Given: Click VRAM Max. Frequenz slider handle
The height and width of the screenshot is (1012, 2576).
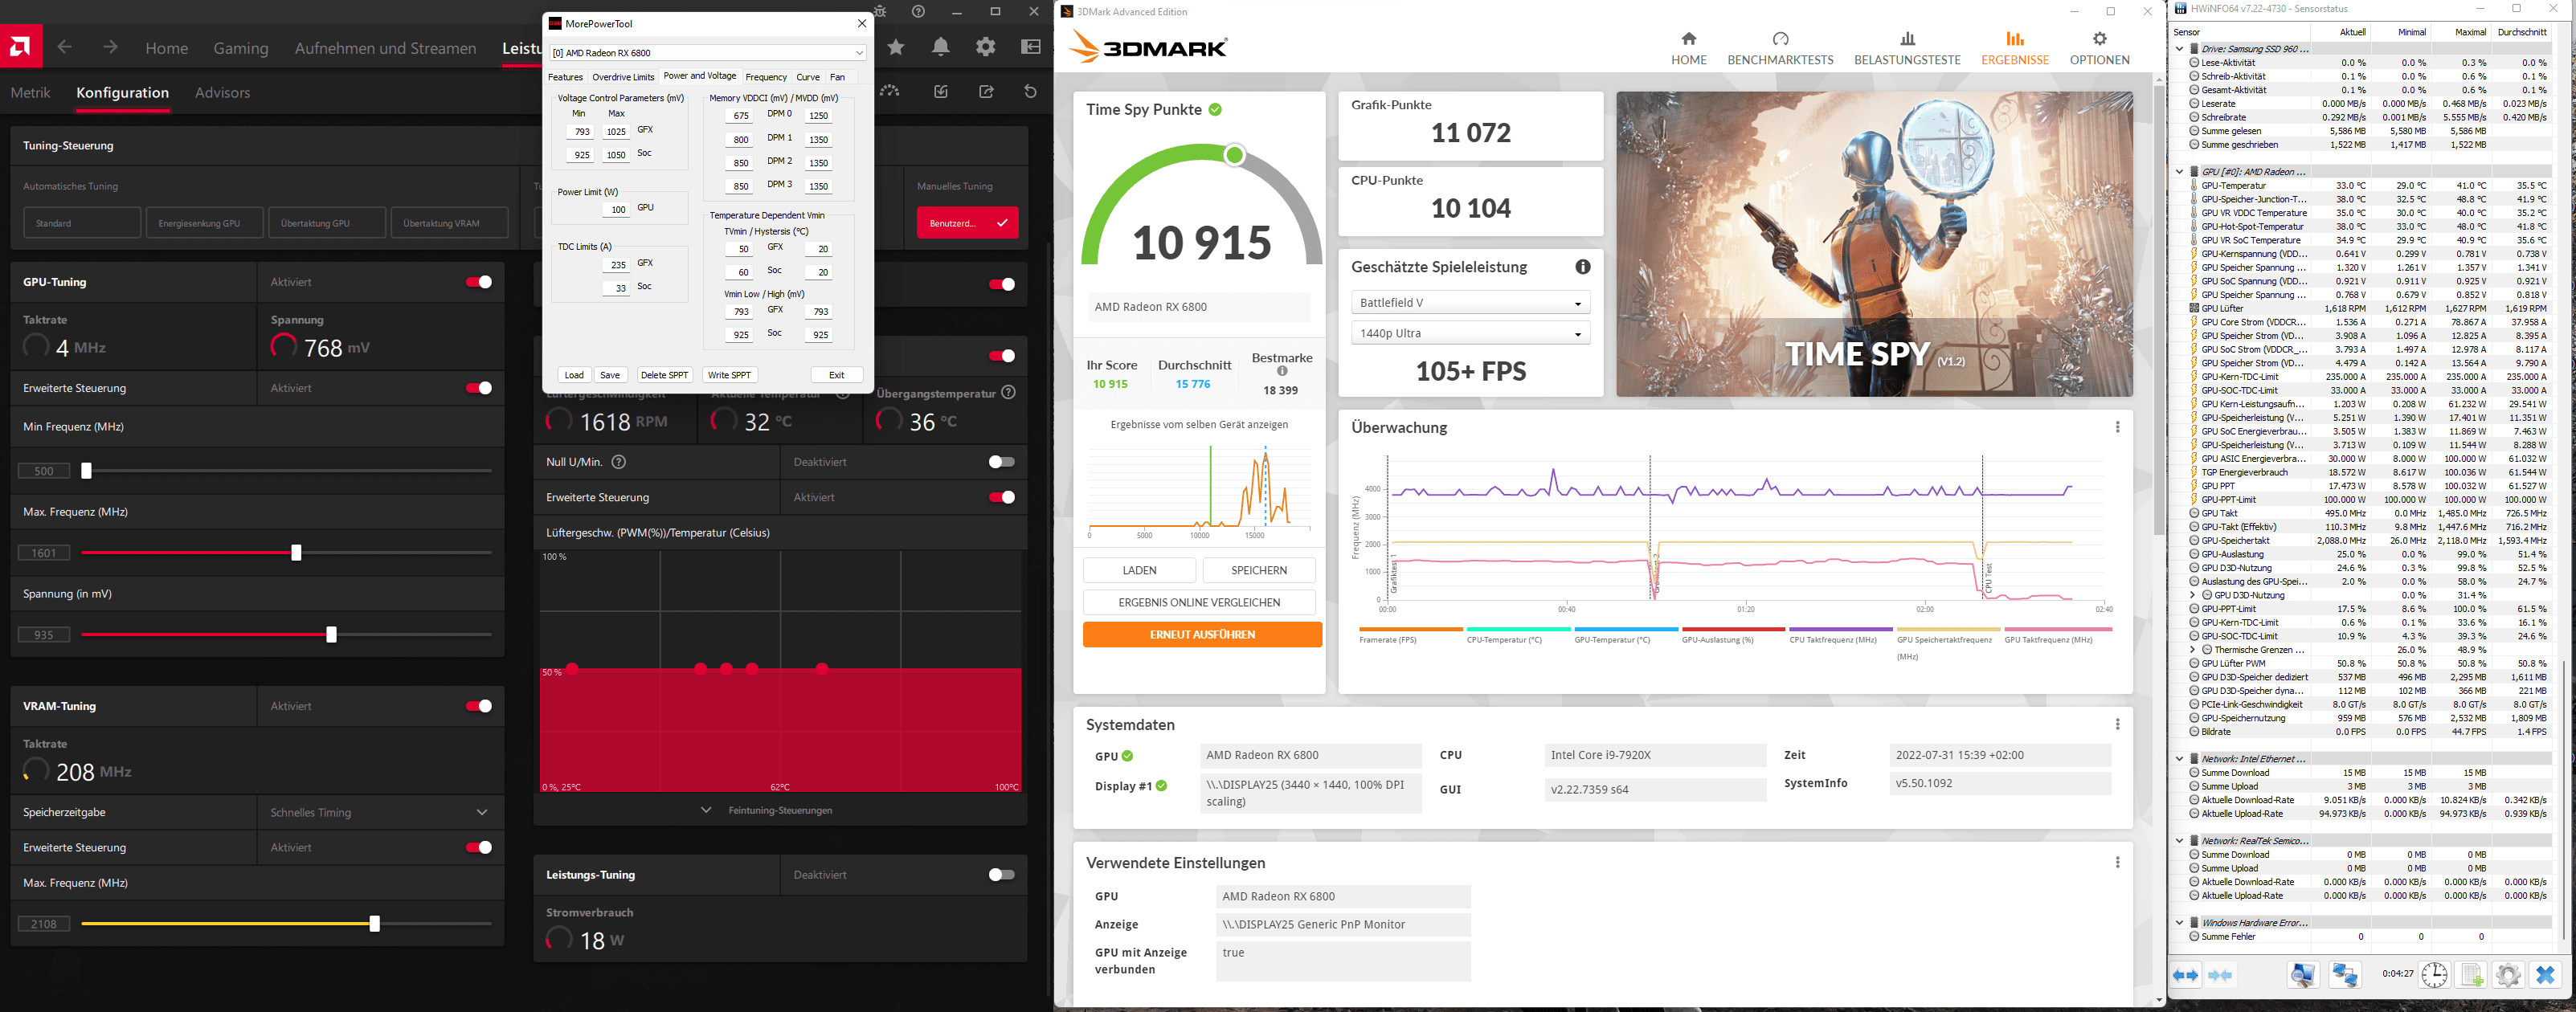Looking at the screenshot, I should [374, 924].
